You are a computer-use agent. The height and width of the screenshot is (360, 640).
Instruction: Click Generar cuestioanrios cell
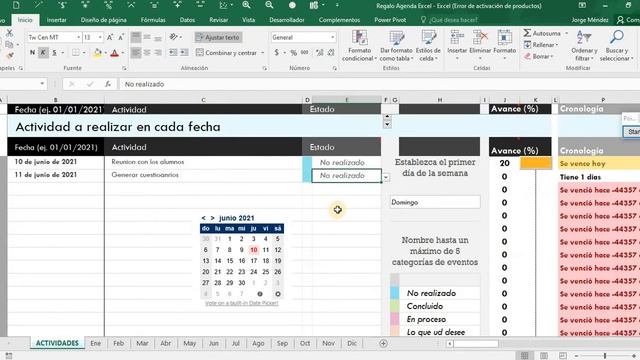coord(203,175)
